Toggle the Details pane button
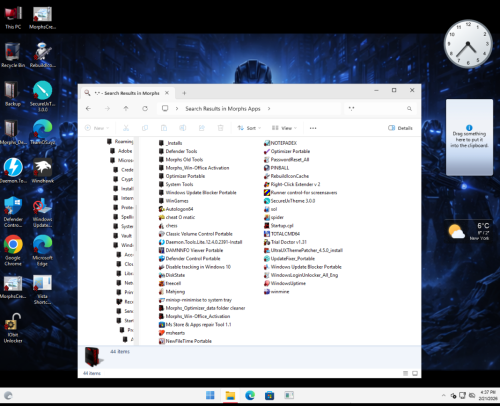The height and width of the screenshot is (406, 500). [400, 128]
